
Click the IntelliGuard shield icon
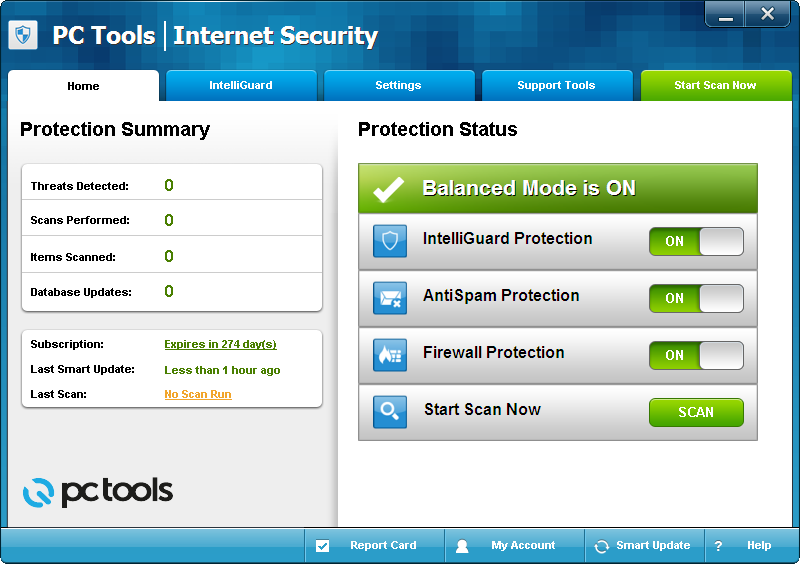390,241
